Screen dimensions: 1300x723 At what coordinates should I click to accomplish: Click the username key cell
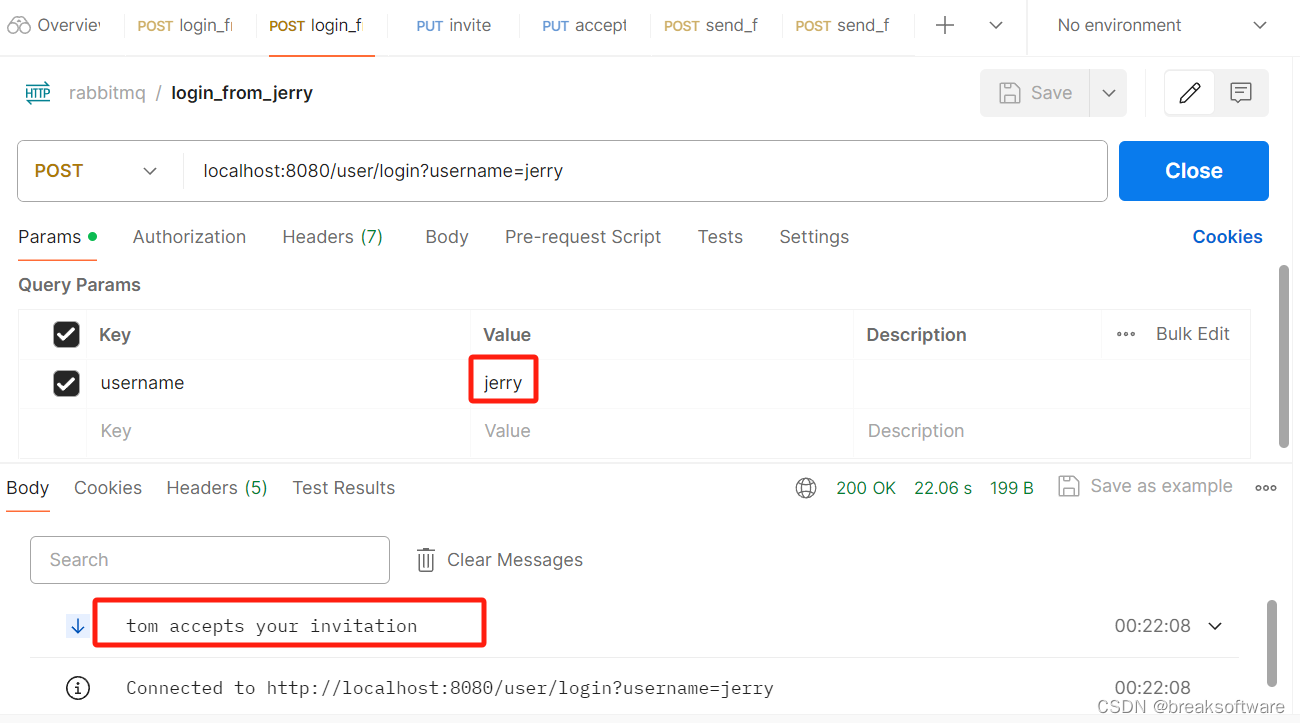(x=278, y=383)
